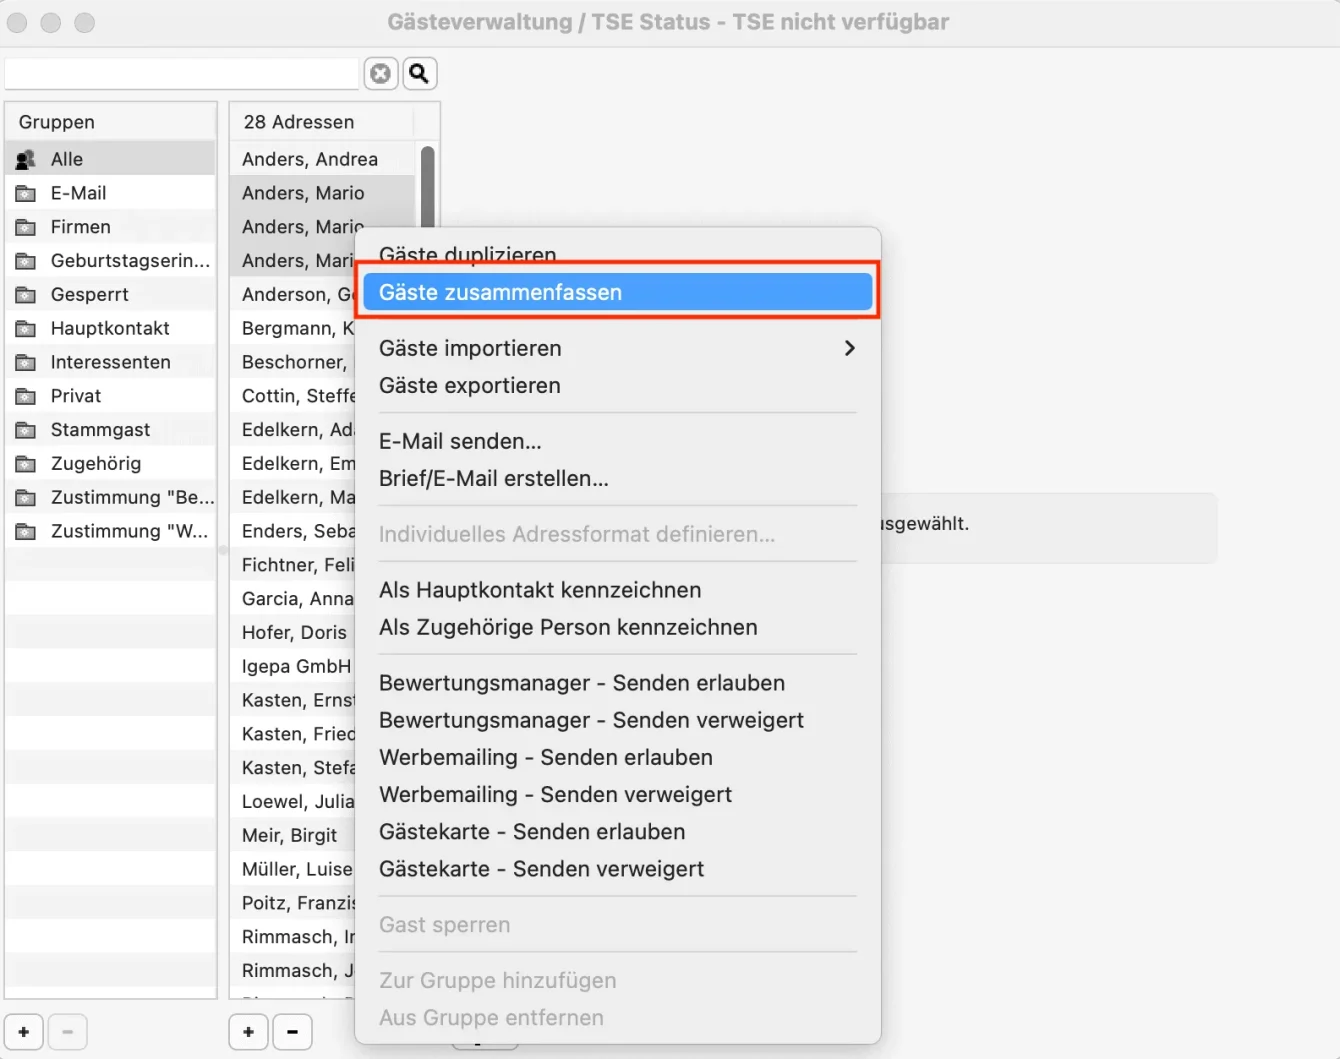The height and width of the screenshot is (1059, 1340).
Task: Select the Alle group row
Action: [x=111, y=159]
